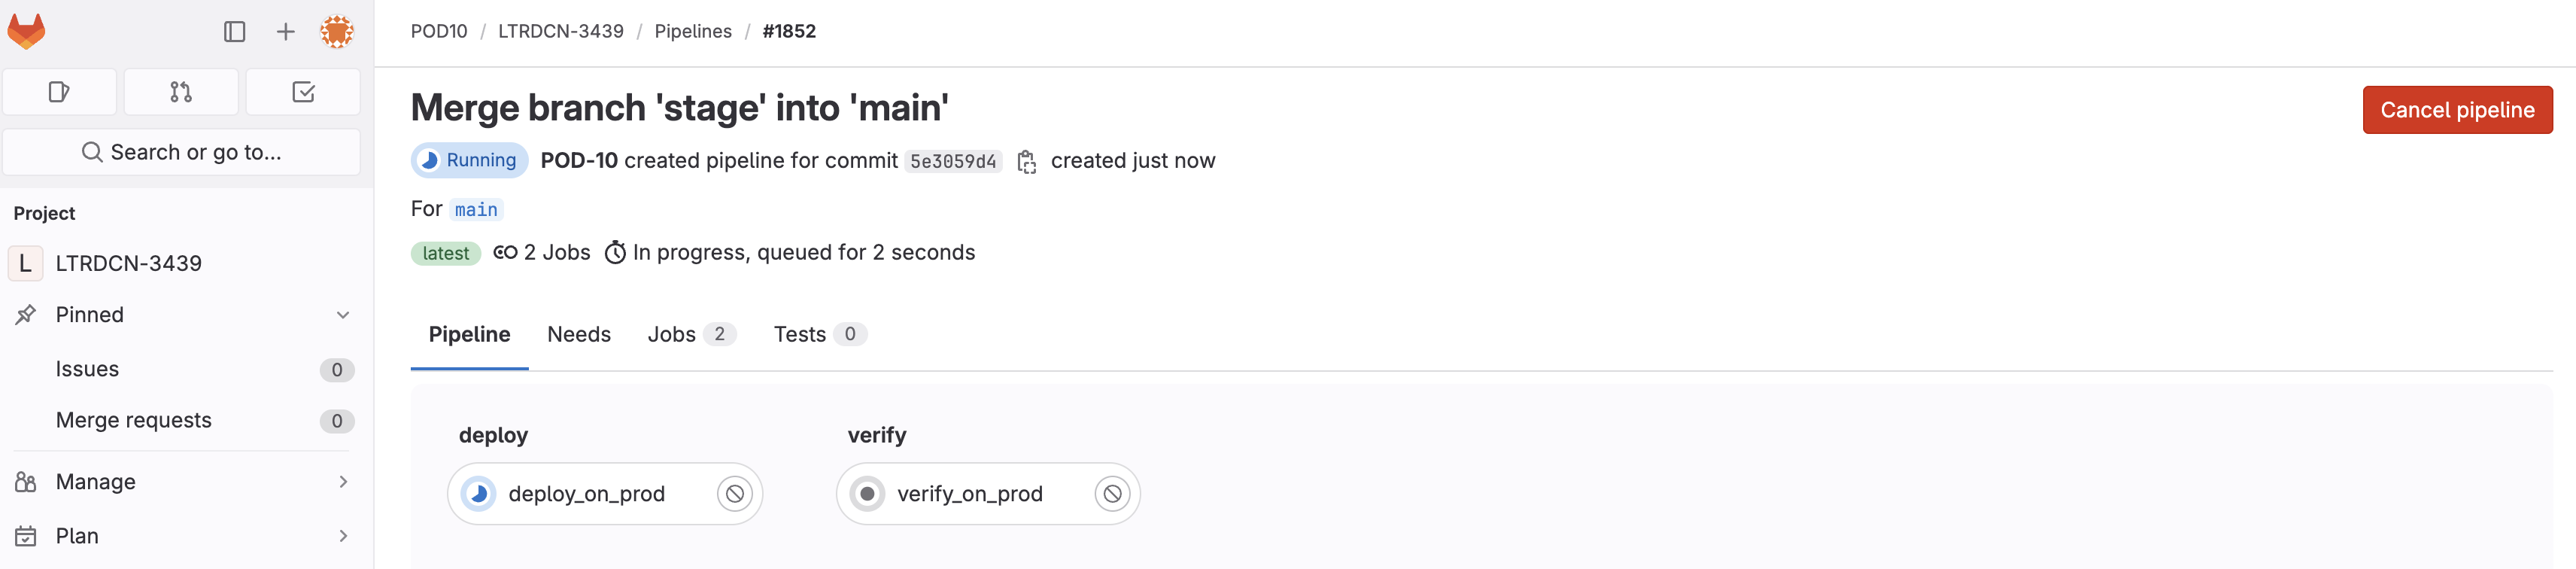Copy commit SHA with clipboard icon
2576x569 pixels.
pos(1026,162)
